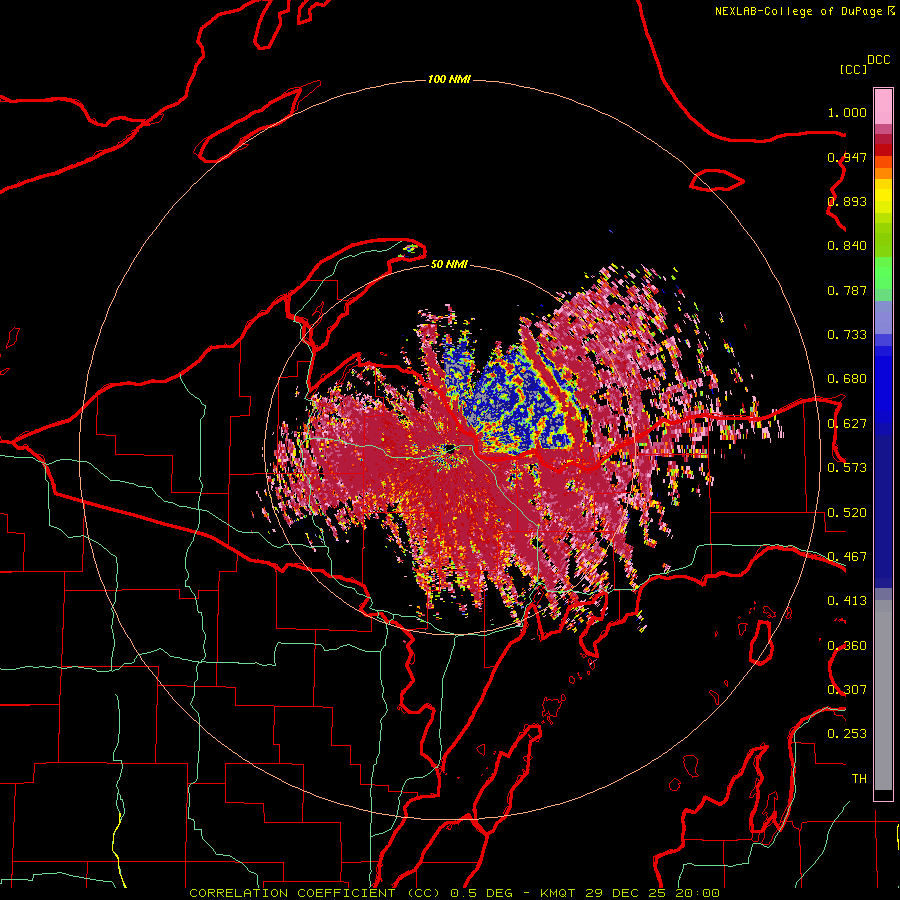Select the 0.307 color scale value

coord(847,690)
